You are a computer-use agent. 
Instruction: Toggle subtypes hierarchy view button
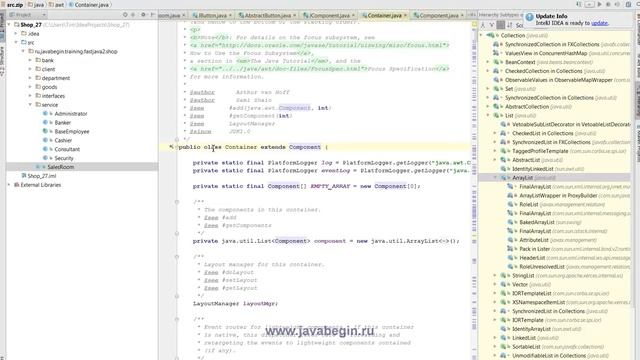tap(501, 25)
